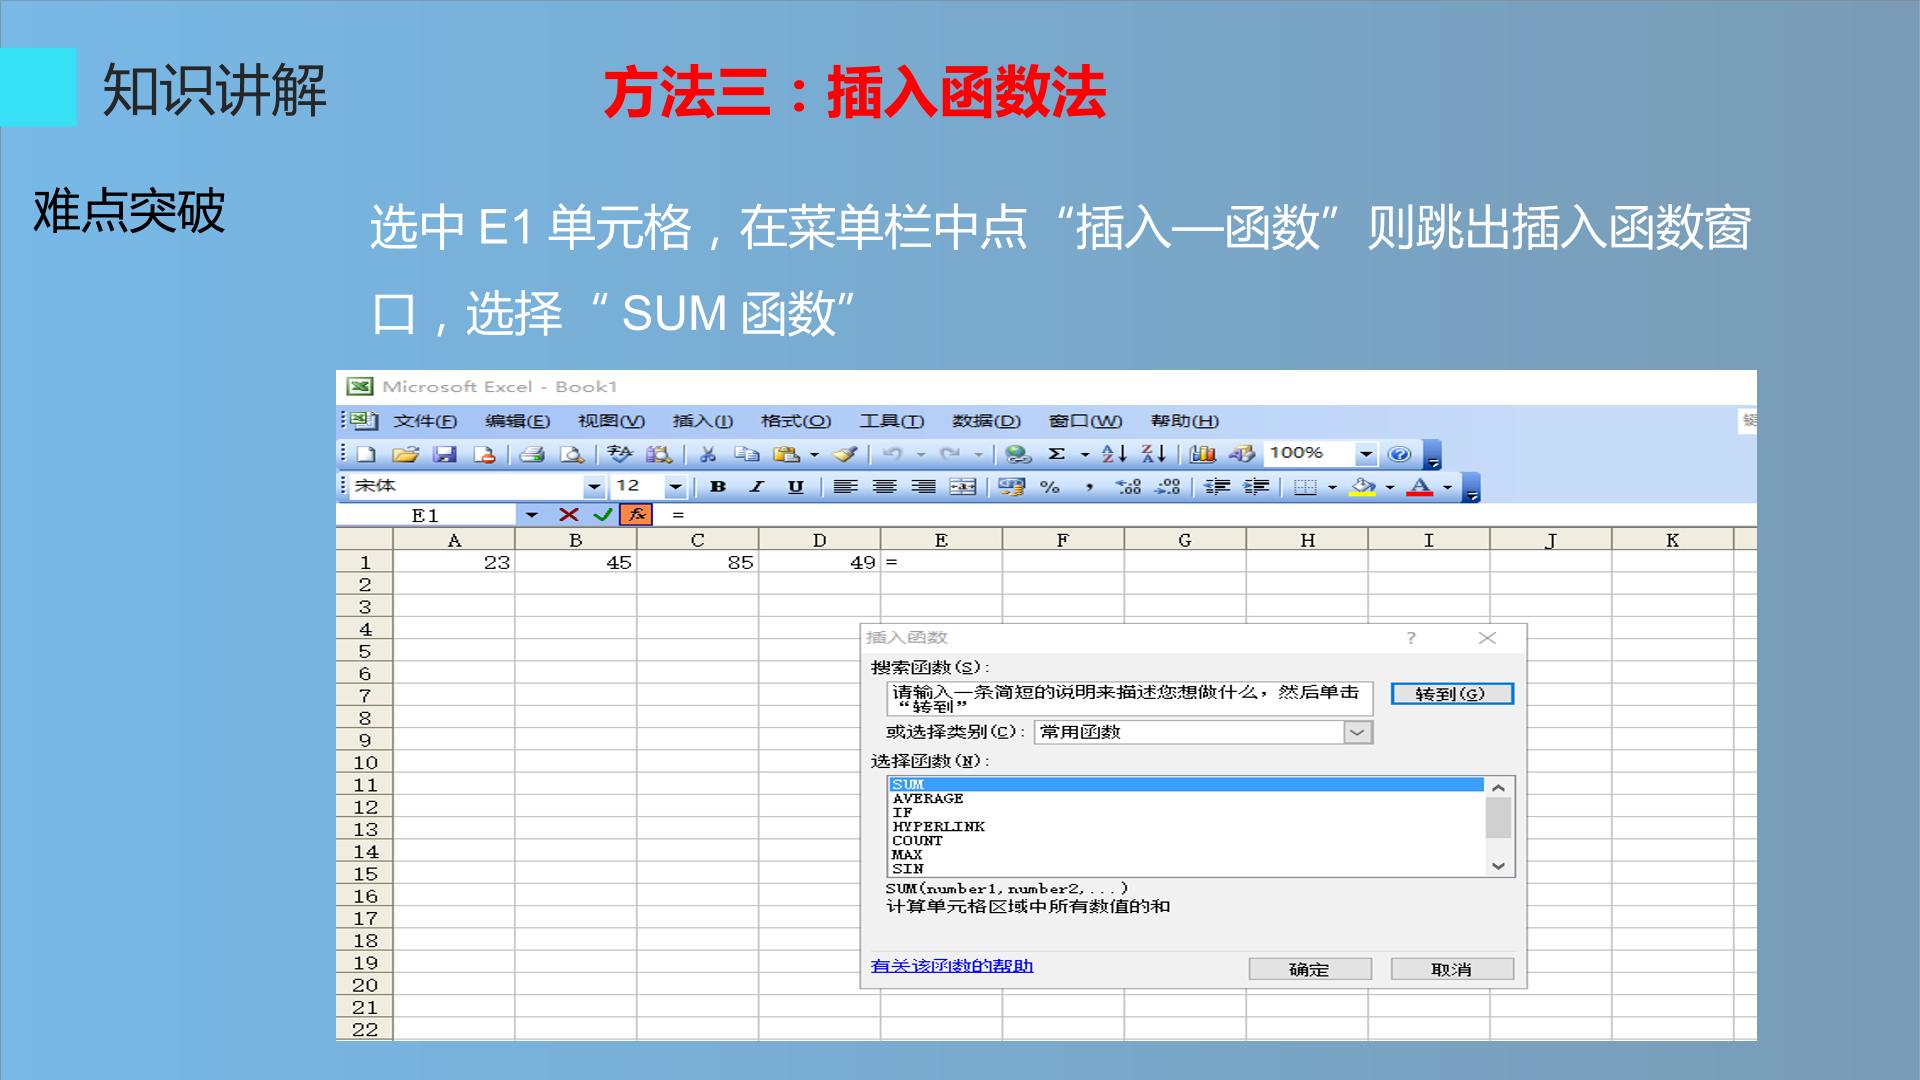Open the 或选择类别 category dropdown

point(1203,732)
